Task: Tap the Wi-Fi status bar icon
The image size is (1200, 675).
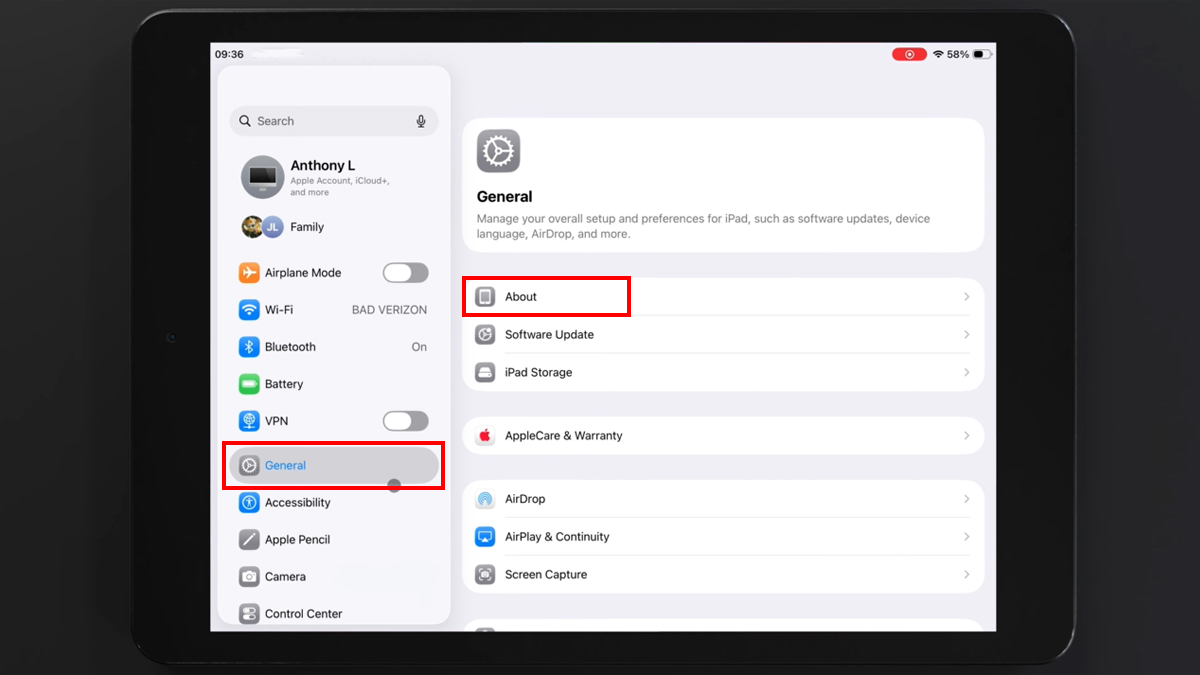Action: [x=938, y=54]
